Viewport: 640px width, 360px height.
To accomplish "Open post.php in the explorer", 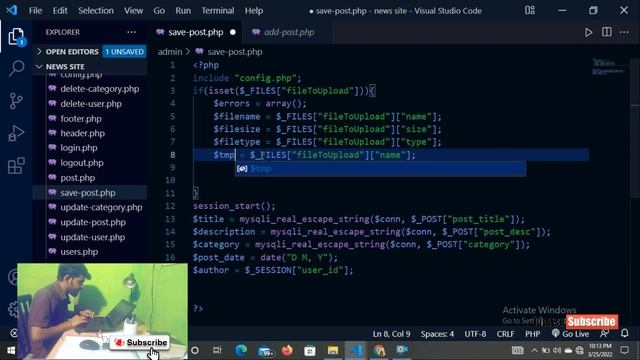I will pos(78,178).
